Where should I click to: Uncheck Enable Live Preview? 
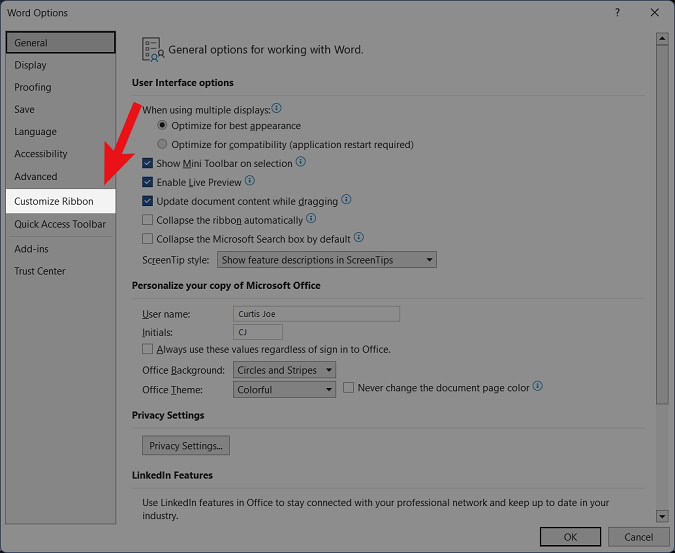coord(148,182)
